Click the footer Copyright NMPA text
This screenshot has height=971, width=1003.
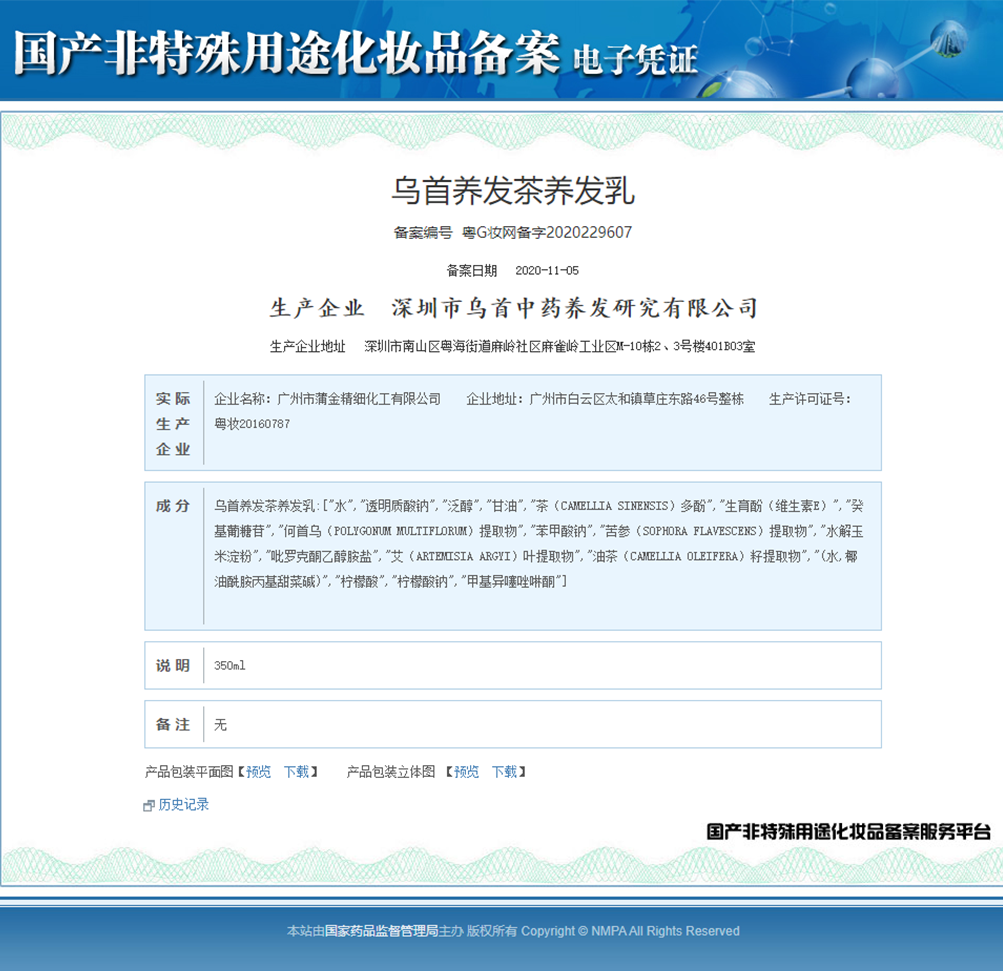pyautogui.click(x=630, y=931)
